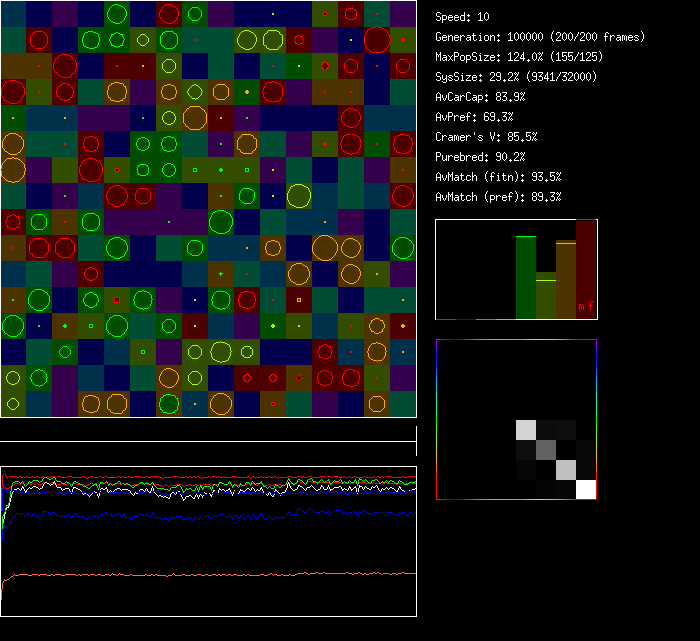Image resolution: width=700 pixels, height=641 pixels.
Task: Click the MaxPopSize statistic line
Action: (519, 57)
